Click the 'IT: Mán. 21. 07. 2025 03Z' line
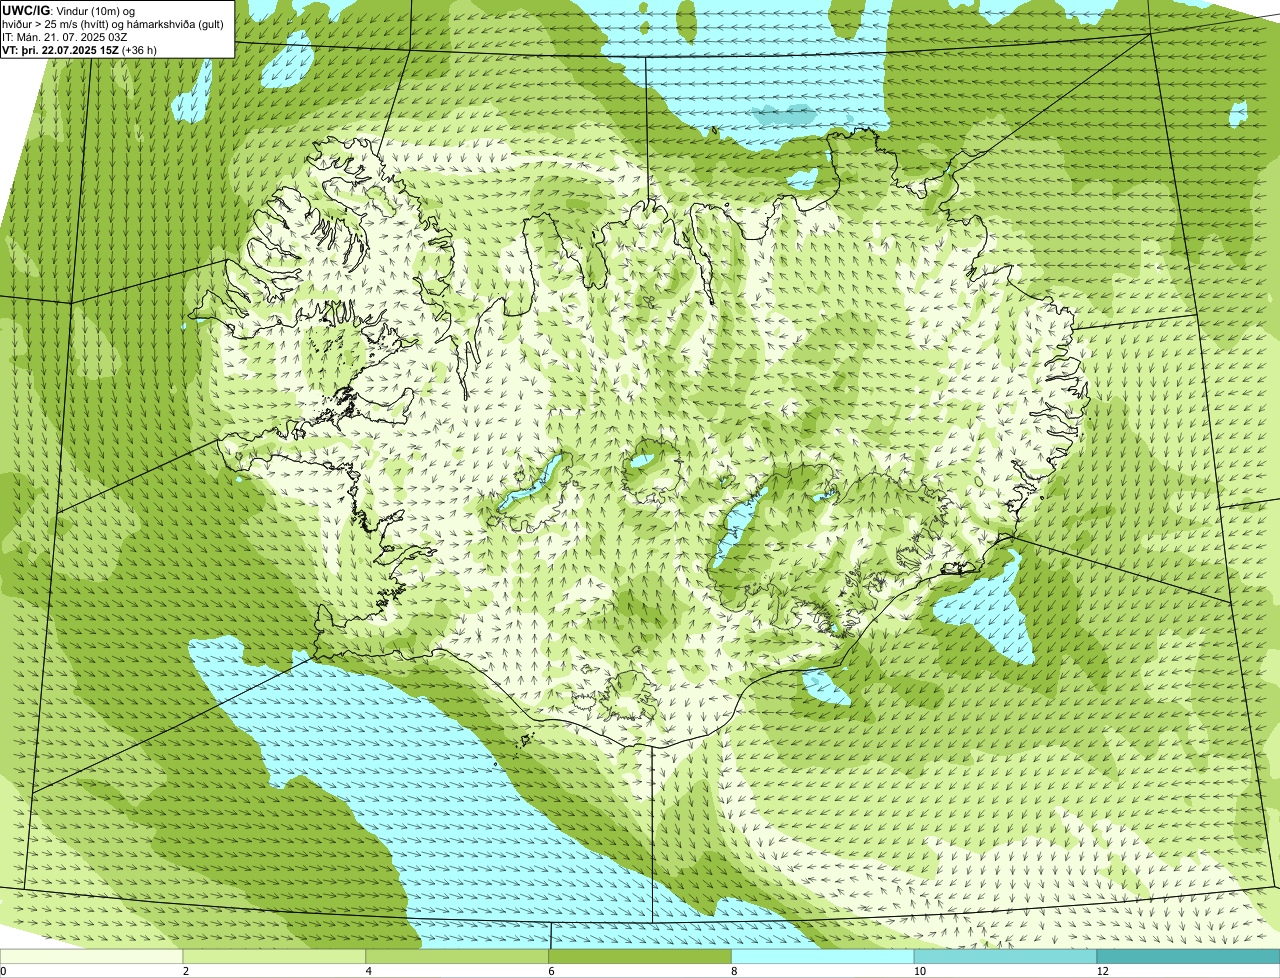The image size is (1280, 978). (65, 37)
